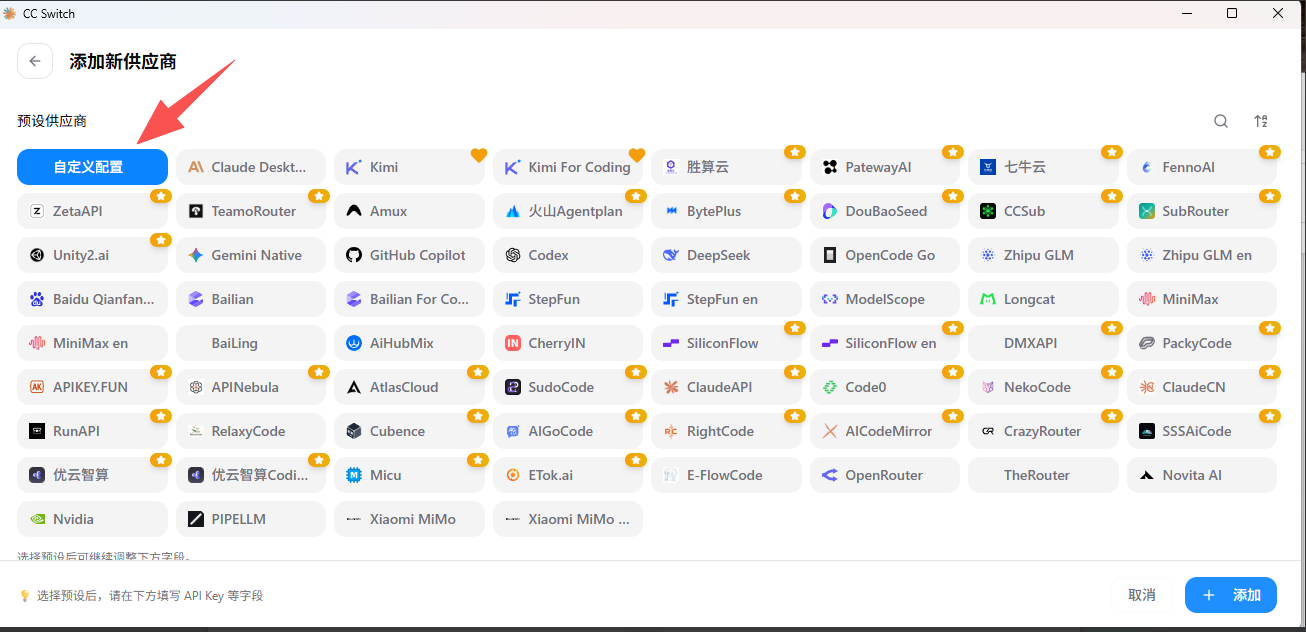
Task: Open the provider search magnifier icon
Action: coord(1221,121)
